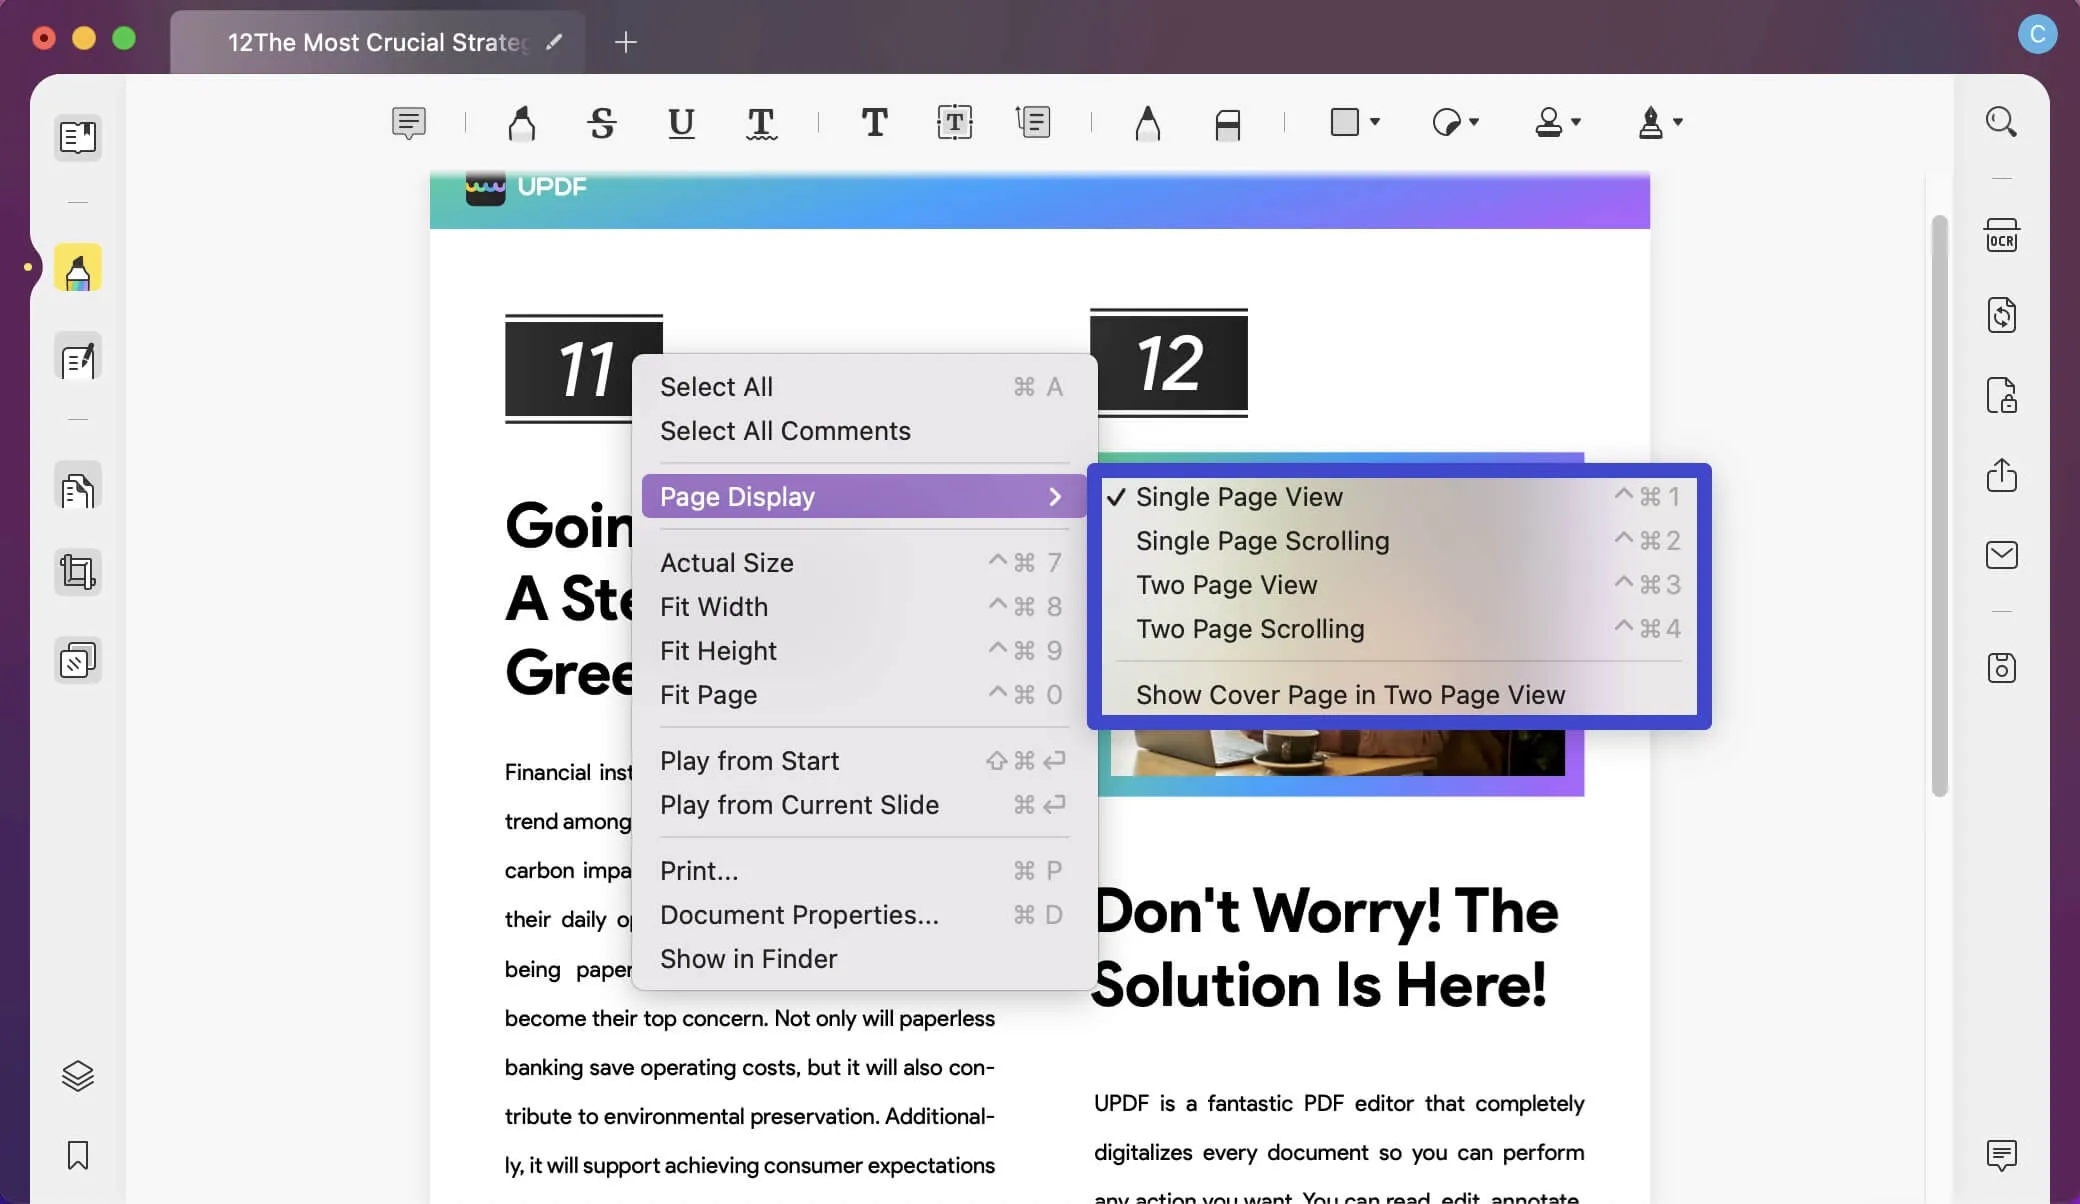Viewport: 2080px width, 1204px height.
Task: Play presentation from Start
Action: 749,760
